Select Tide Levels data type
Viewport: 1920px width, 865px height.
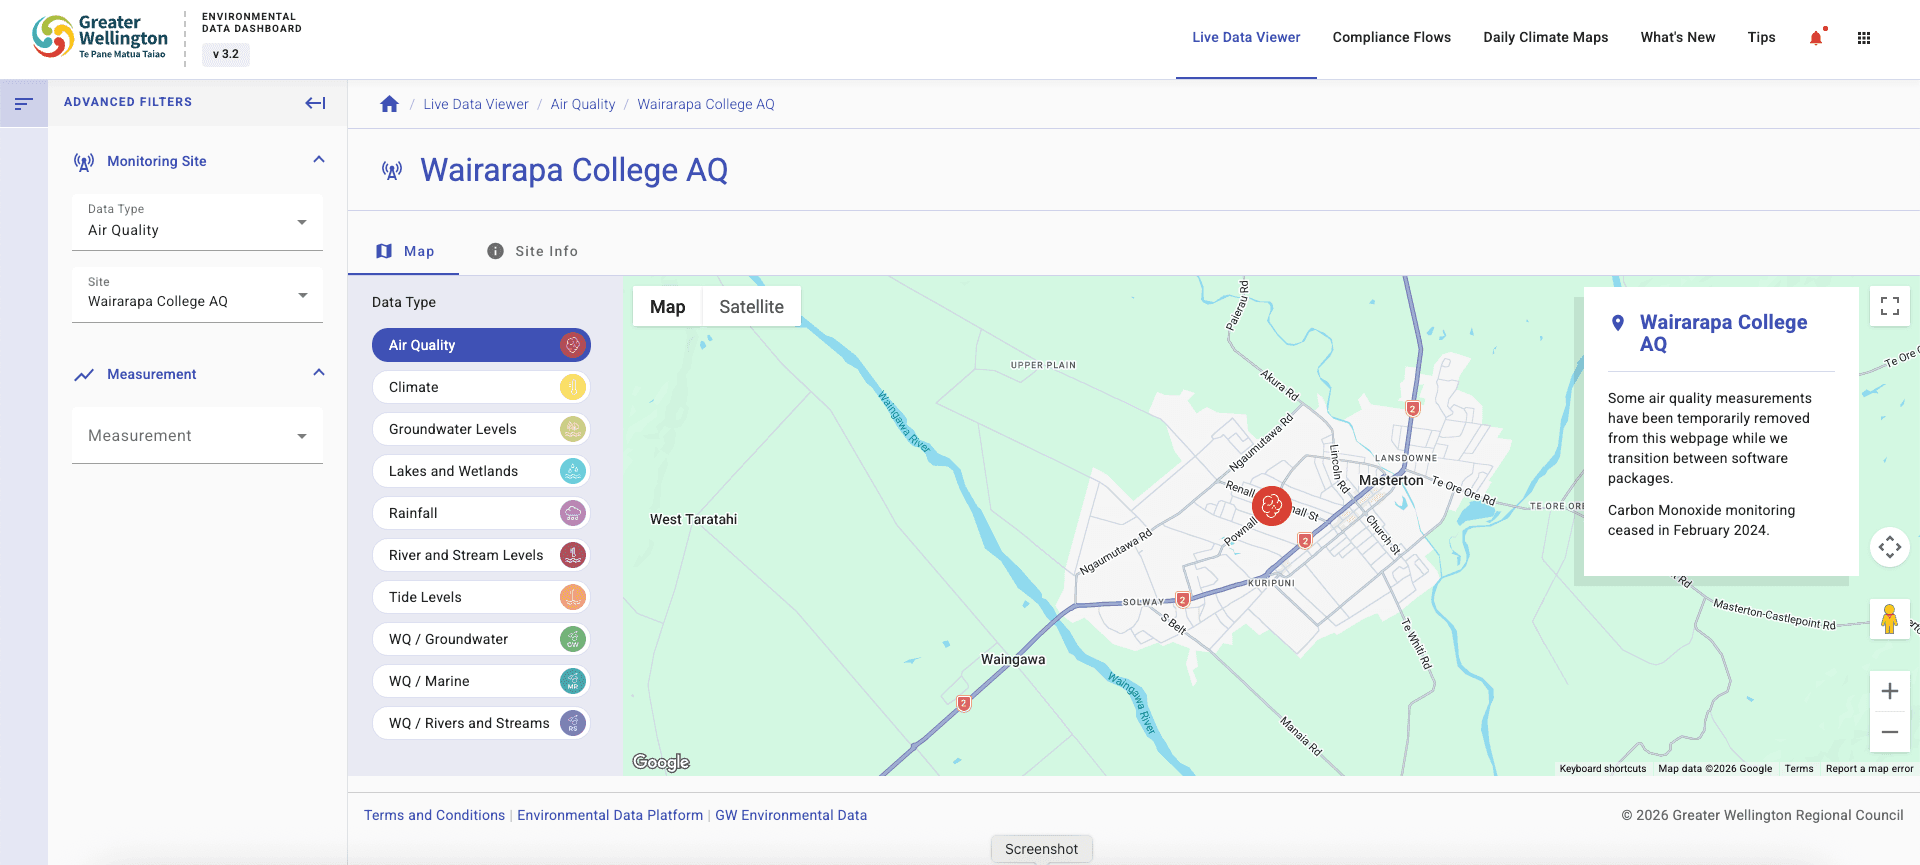(x=481, y=597)
